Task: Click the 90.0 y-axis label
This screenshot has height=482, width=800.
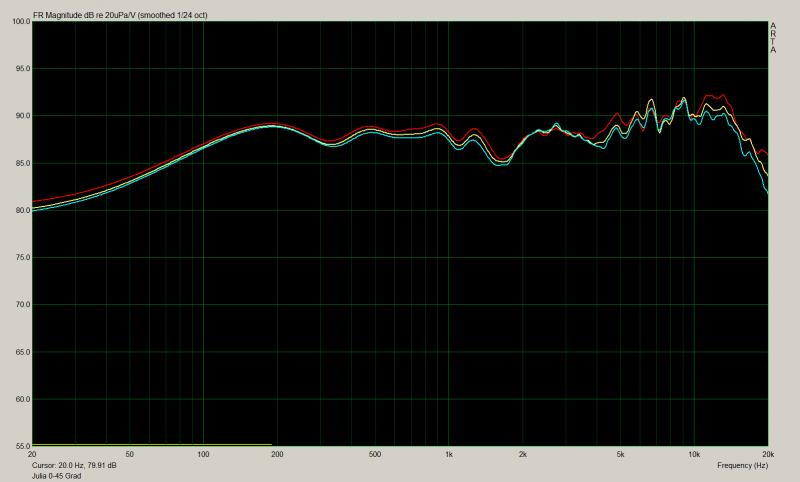Action: click(22, 116)
